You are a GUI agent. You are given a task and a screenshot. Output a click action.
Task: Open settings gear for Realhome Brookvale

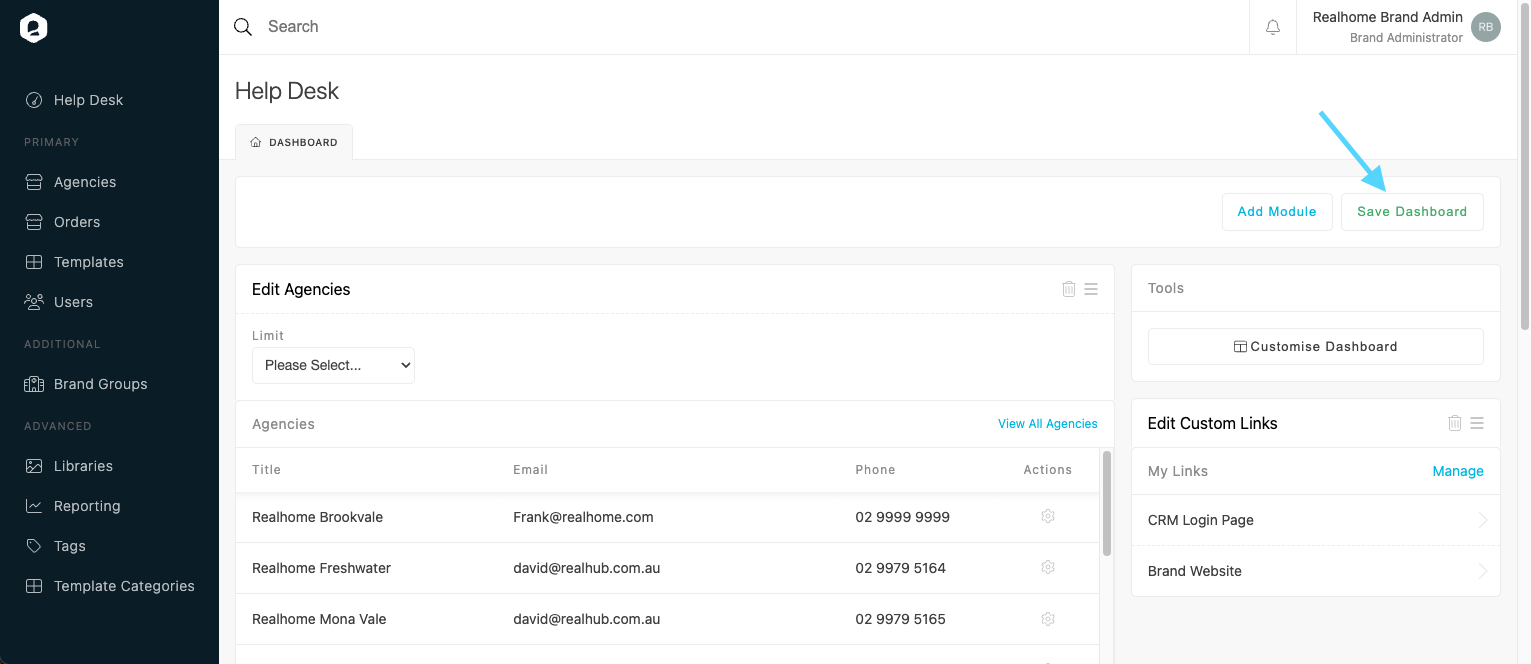pyautogui.click(x=1048, y=516)
